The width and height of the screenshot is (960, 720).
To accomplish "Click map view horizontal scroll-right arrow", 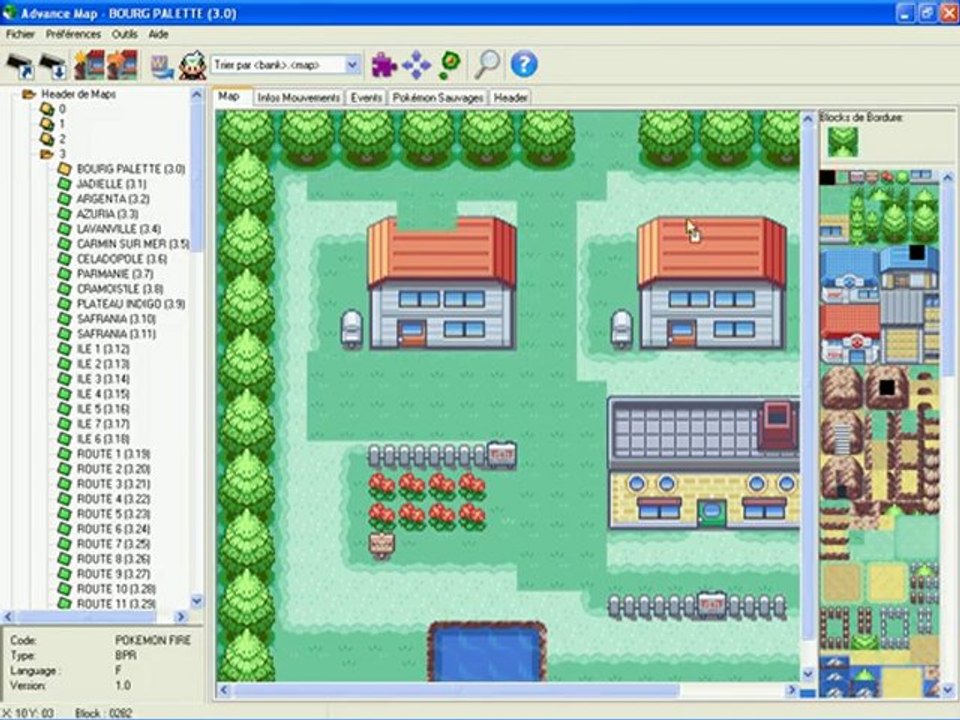I will [792, 691].
